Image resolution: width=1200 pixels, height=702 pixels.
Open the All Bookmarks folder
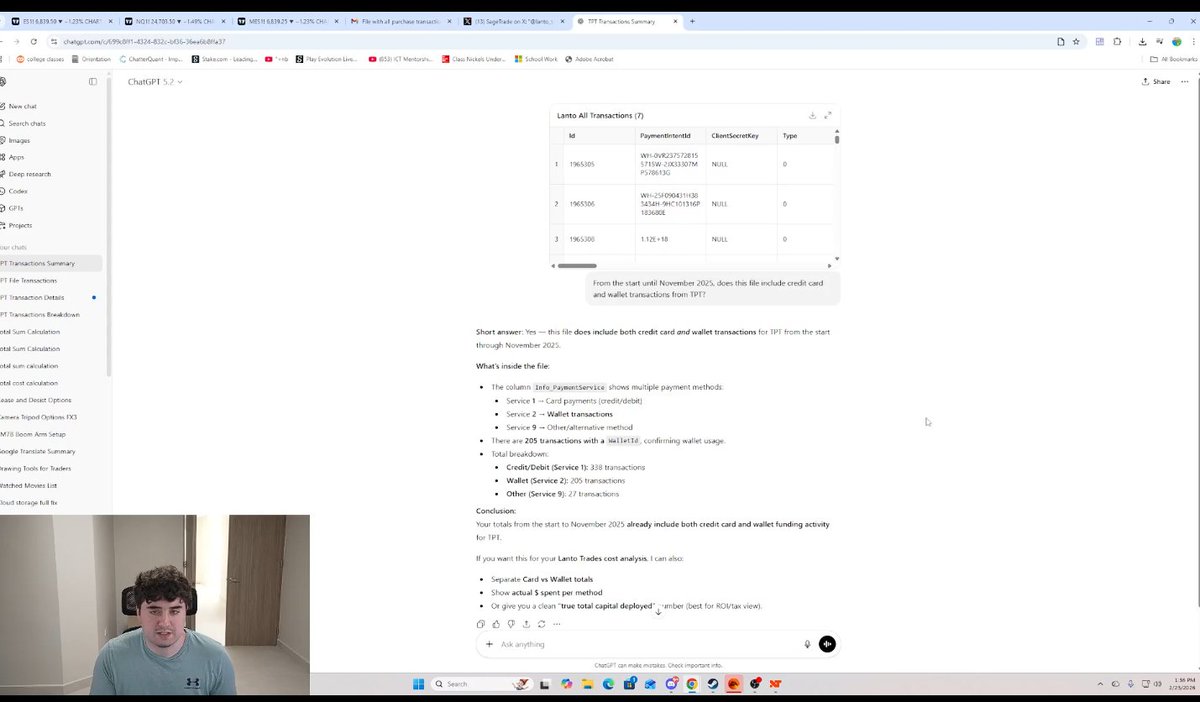[1173, 59]
